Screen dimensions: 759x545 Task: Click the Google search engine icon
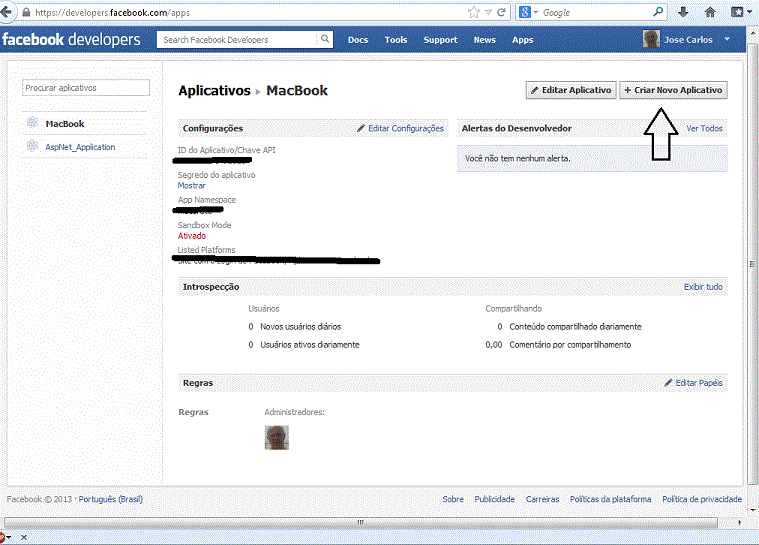[x=525, y=12]
